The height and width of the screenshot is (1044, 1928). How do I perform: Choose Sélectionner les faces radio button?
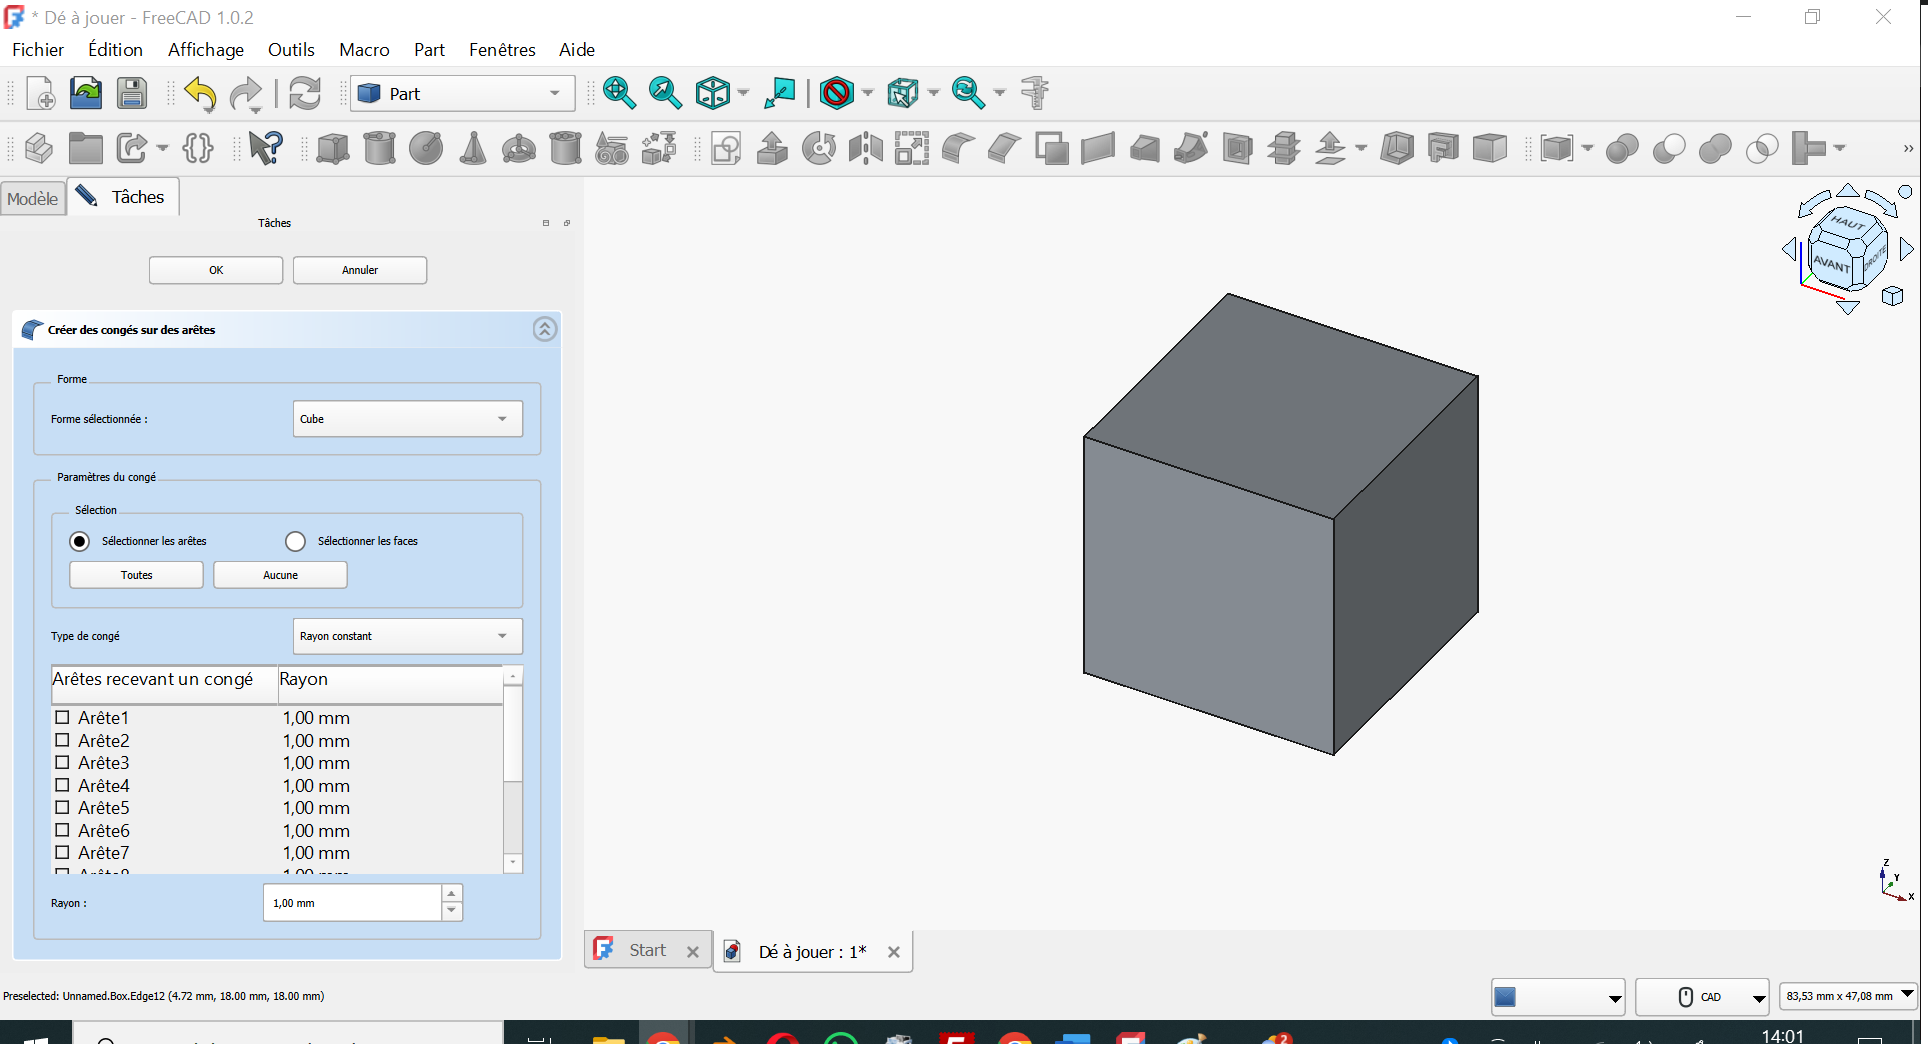click(x=295, y=541)
